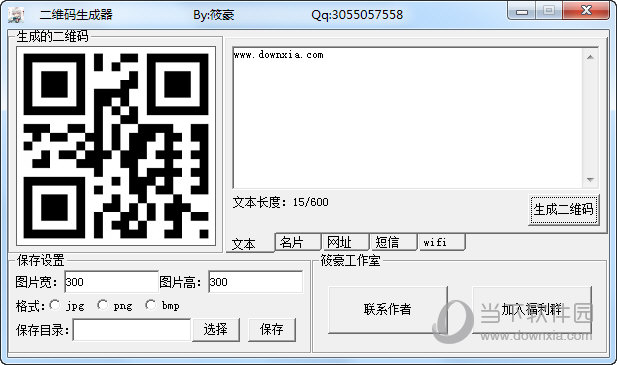Click the text area scroll up arrow
Viewport: 617px width, 365px height.
(x=590, y=57)
